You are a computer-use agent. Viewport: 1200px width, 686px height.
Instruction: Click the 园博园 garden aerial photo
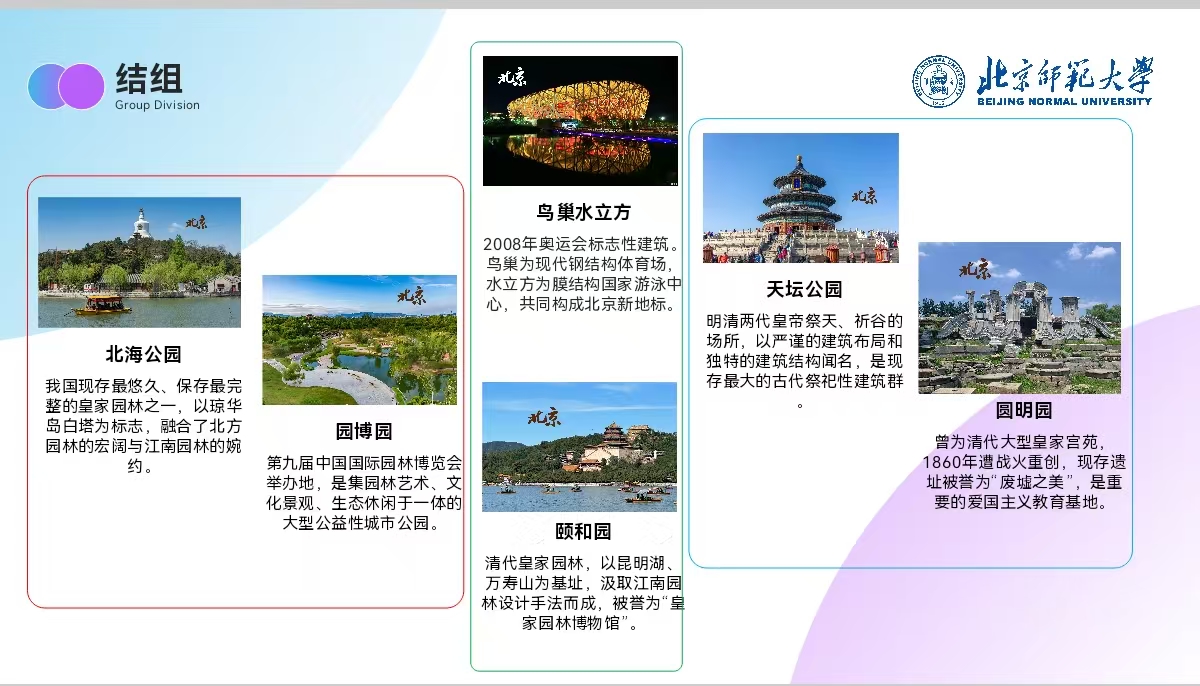point(359,340)
